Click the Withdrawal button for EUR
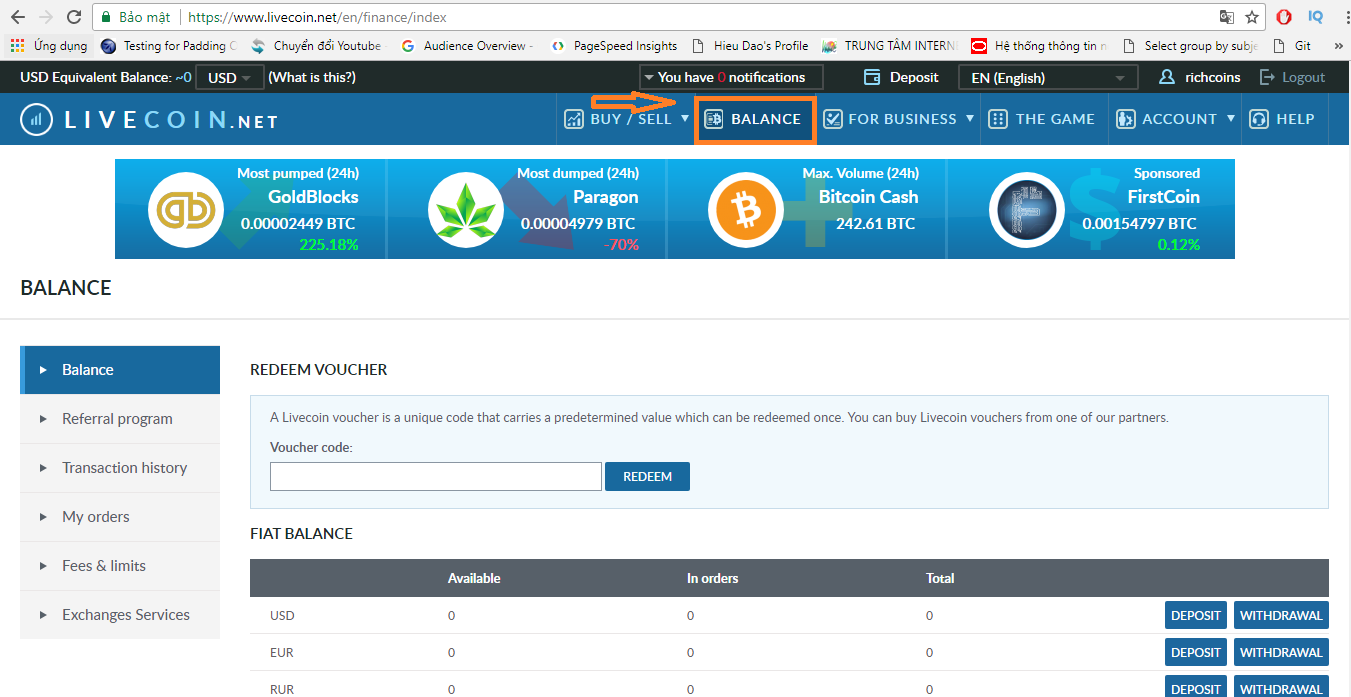Screen dimensions: 1351x697 click(1280, 652)
